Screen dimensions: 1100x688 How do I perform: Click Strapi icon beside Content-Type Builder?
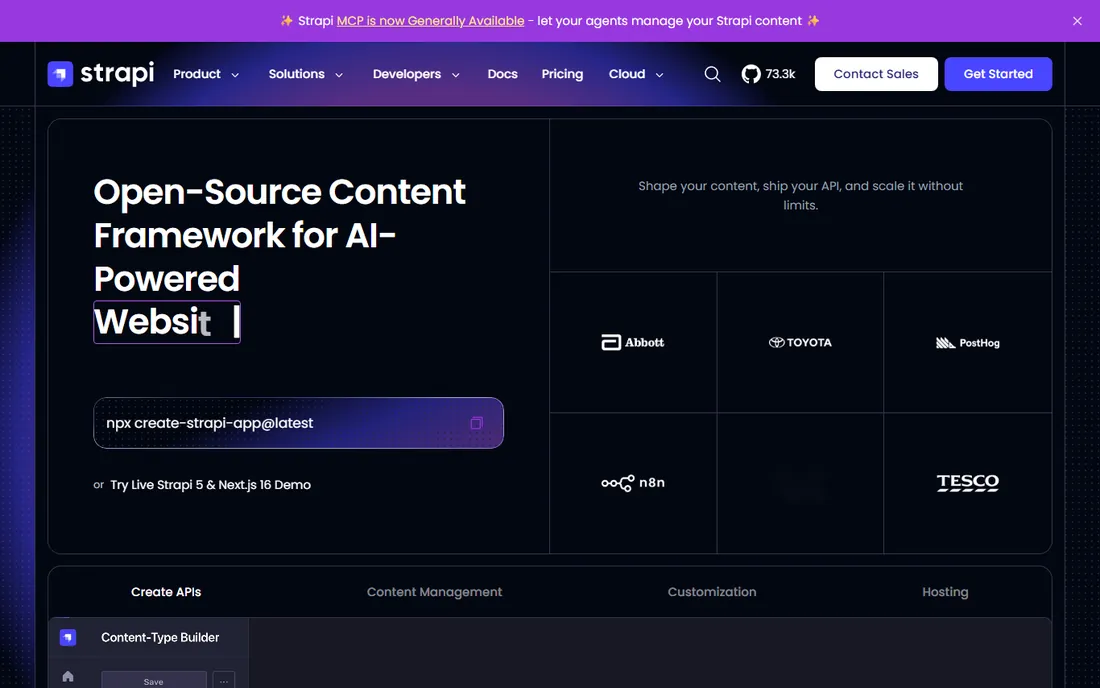click(x=67, y=637)
